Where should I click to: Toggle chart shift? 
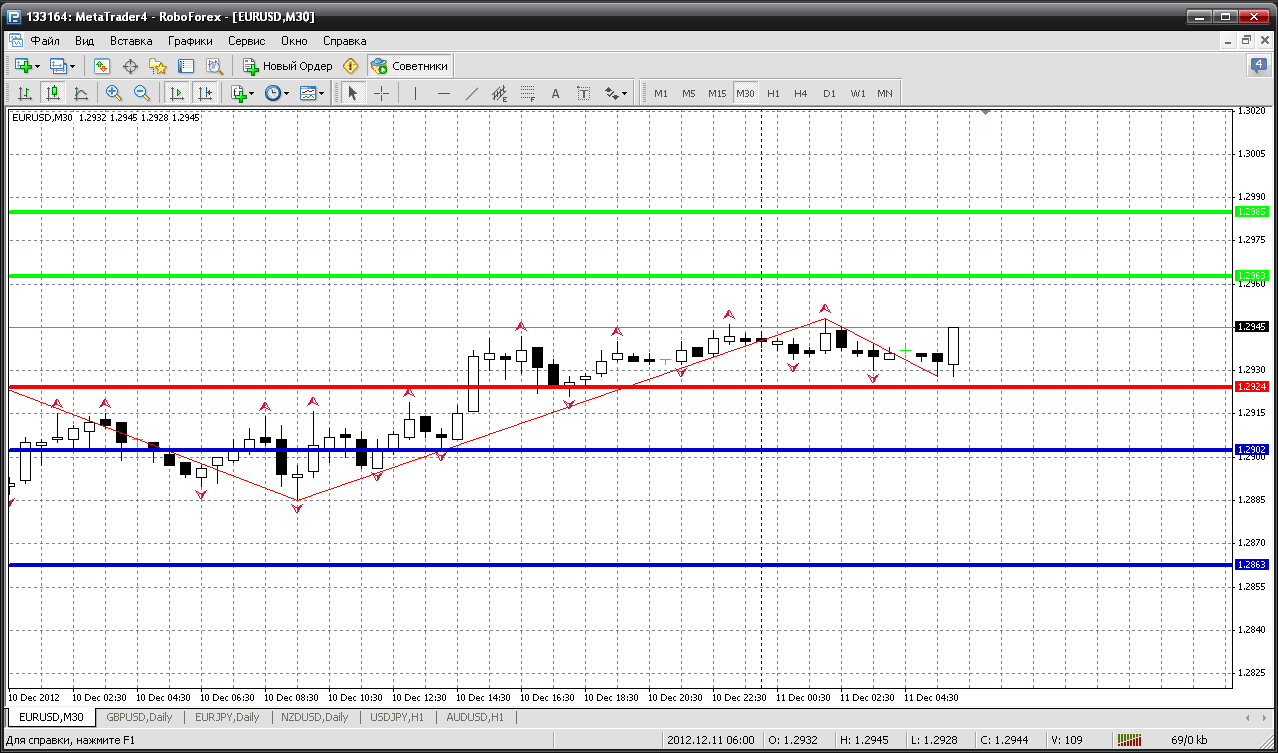click(205, 93)
